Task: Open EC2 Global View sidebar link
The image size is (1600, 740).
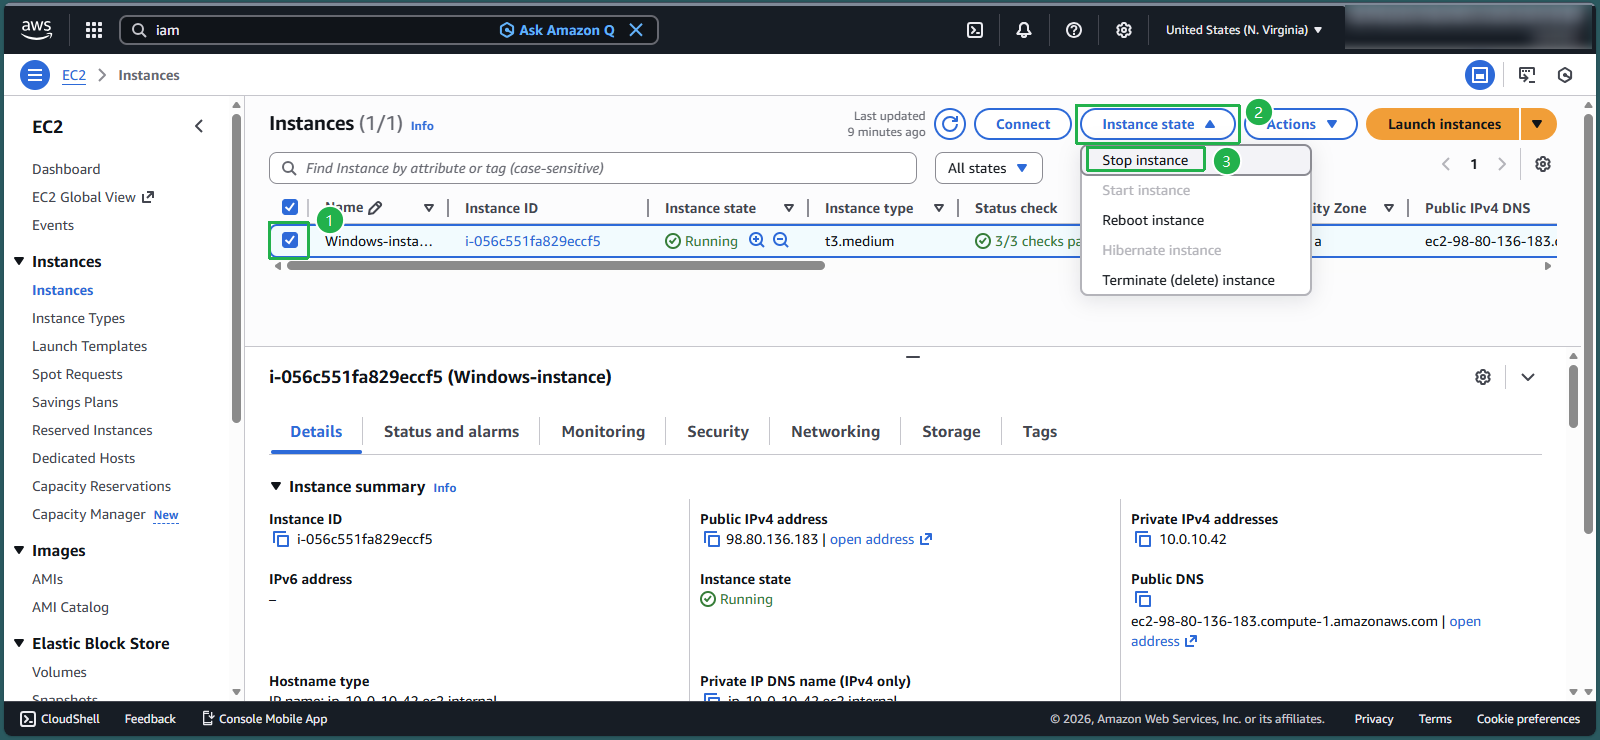Action: [93, 197]
